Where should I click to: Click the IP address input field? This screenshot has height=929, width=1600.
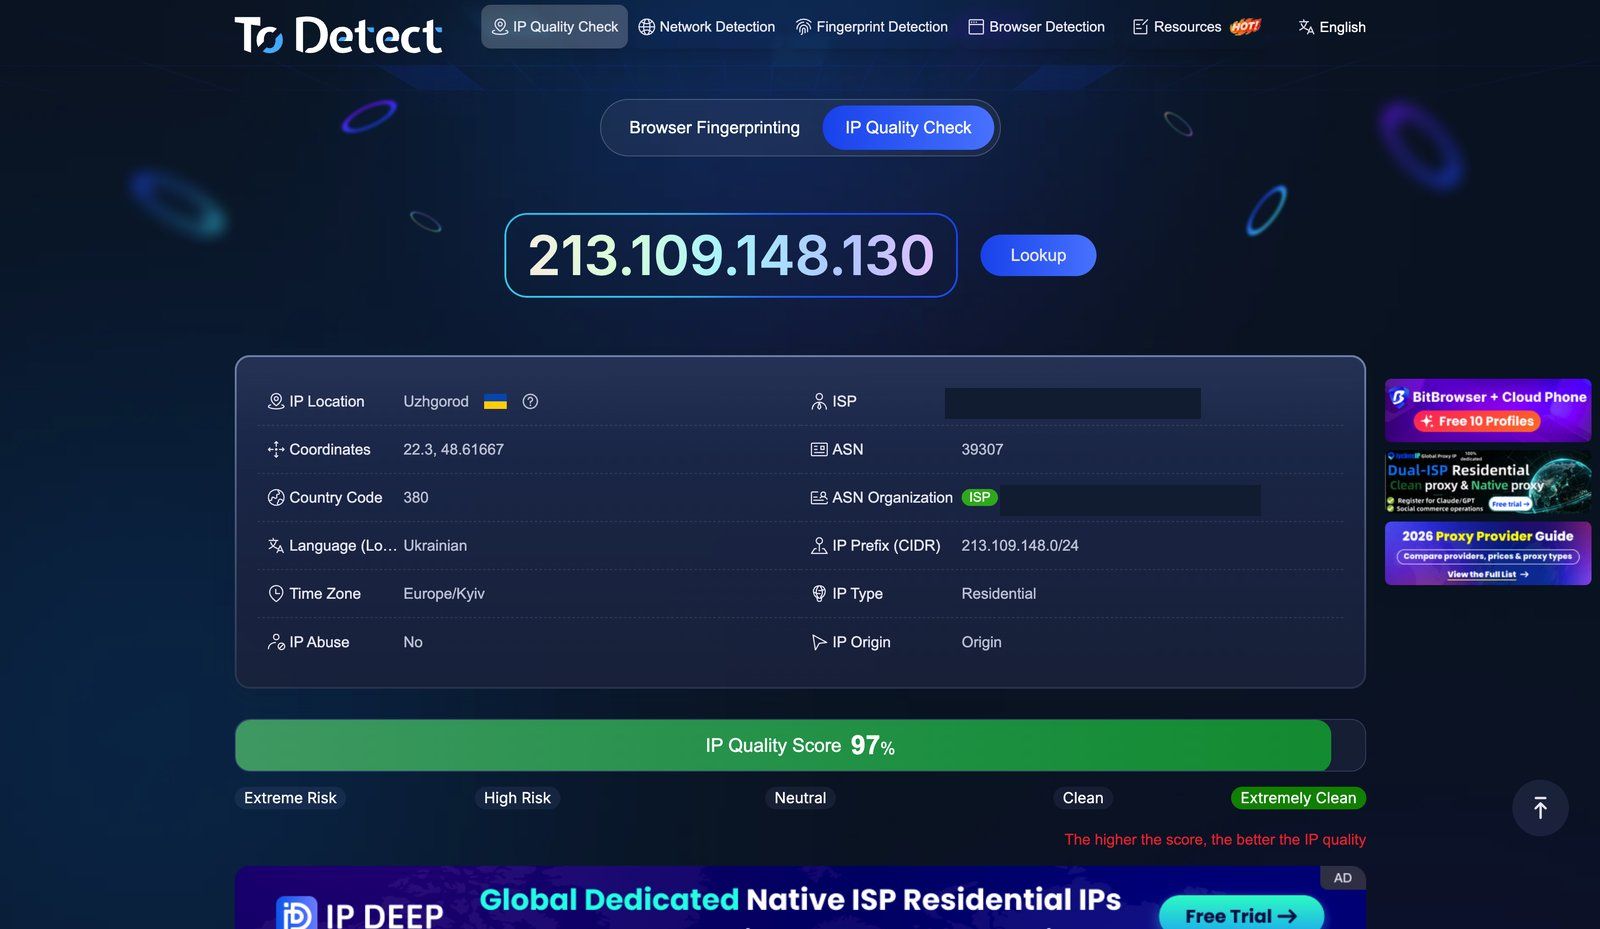(x=731, y=255)
